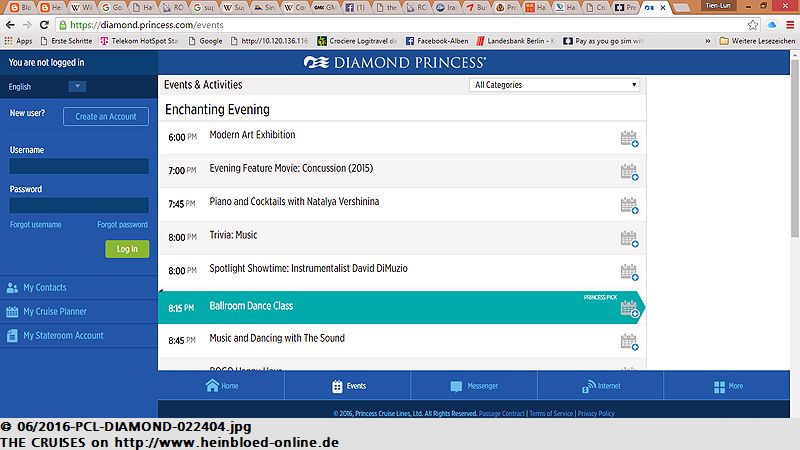This screenshot has height=450, width=800.
Task: Select Piano and Cocktails with Natalya Vershinina
Action: (x=402, y=204)
